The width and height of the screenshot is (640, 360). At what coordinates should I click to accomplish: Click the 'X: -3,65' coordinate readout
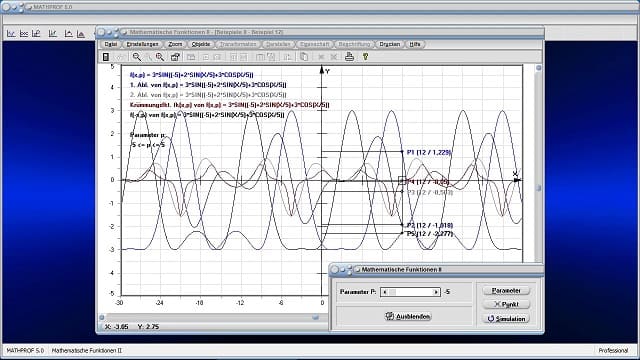117,327
